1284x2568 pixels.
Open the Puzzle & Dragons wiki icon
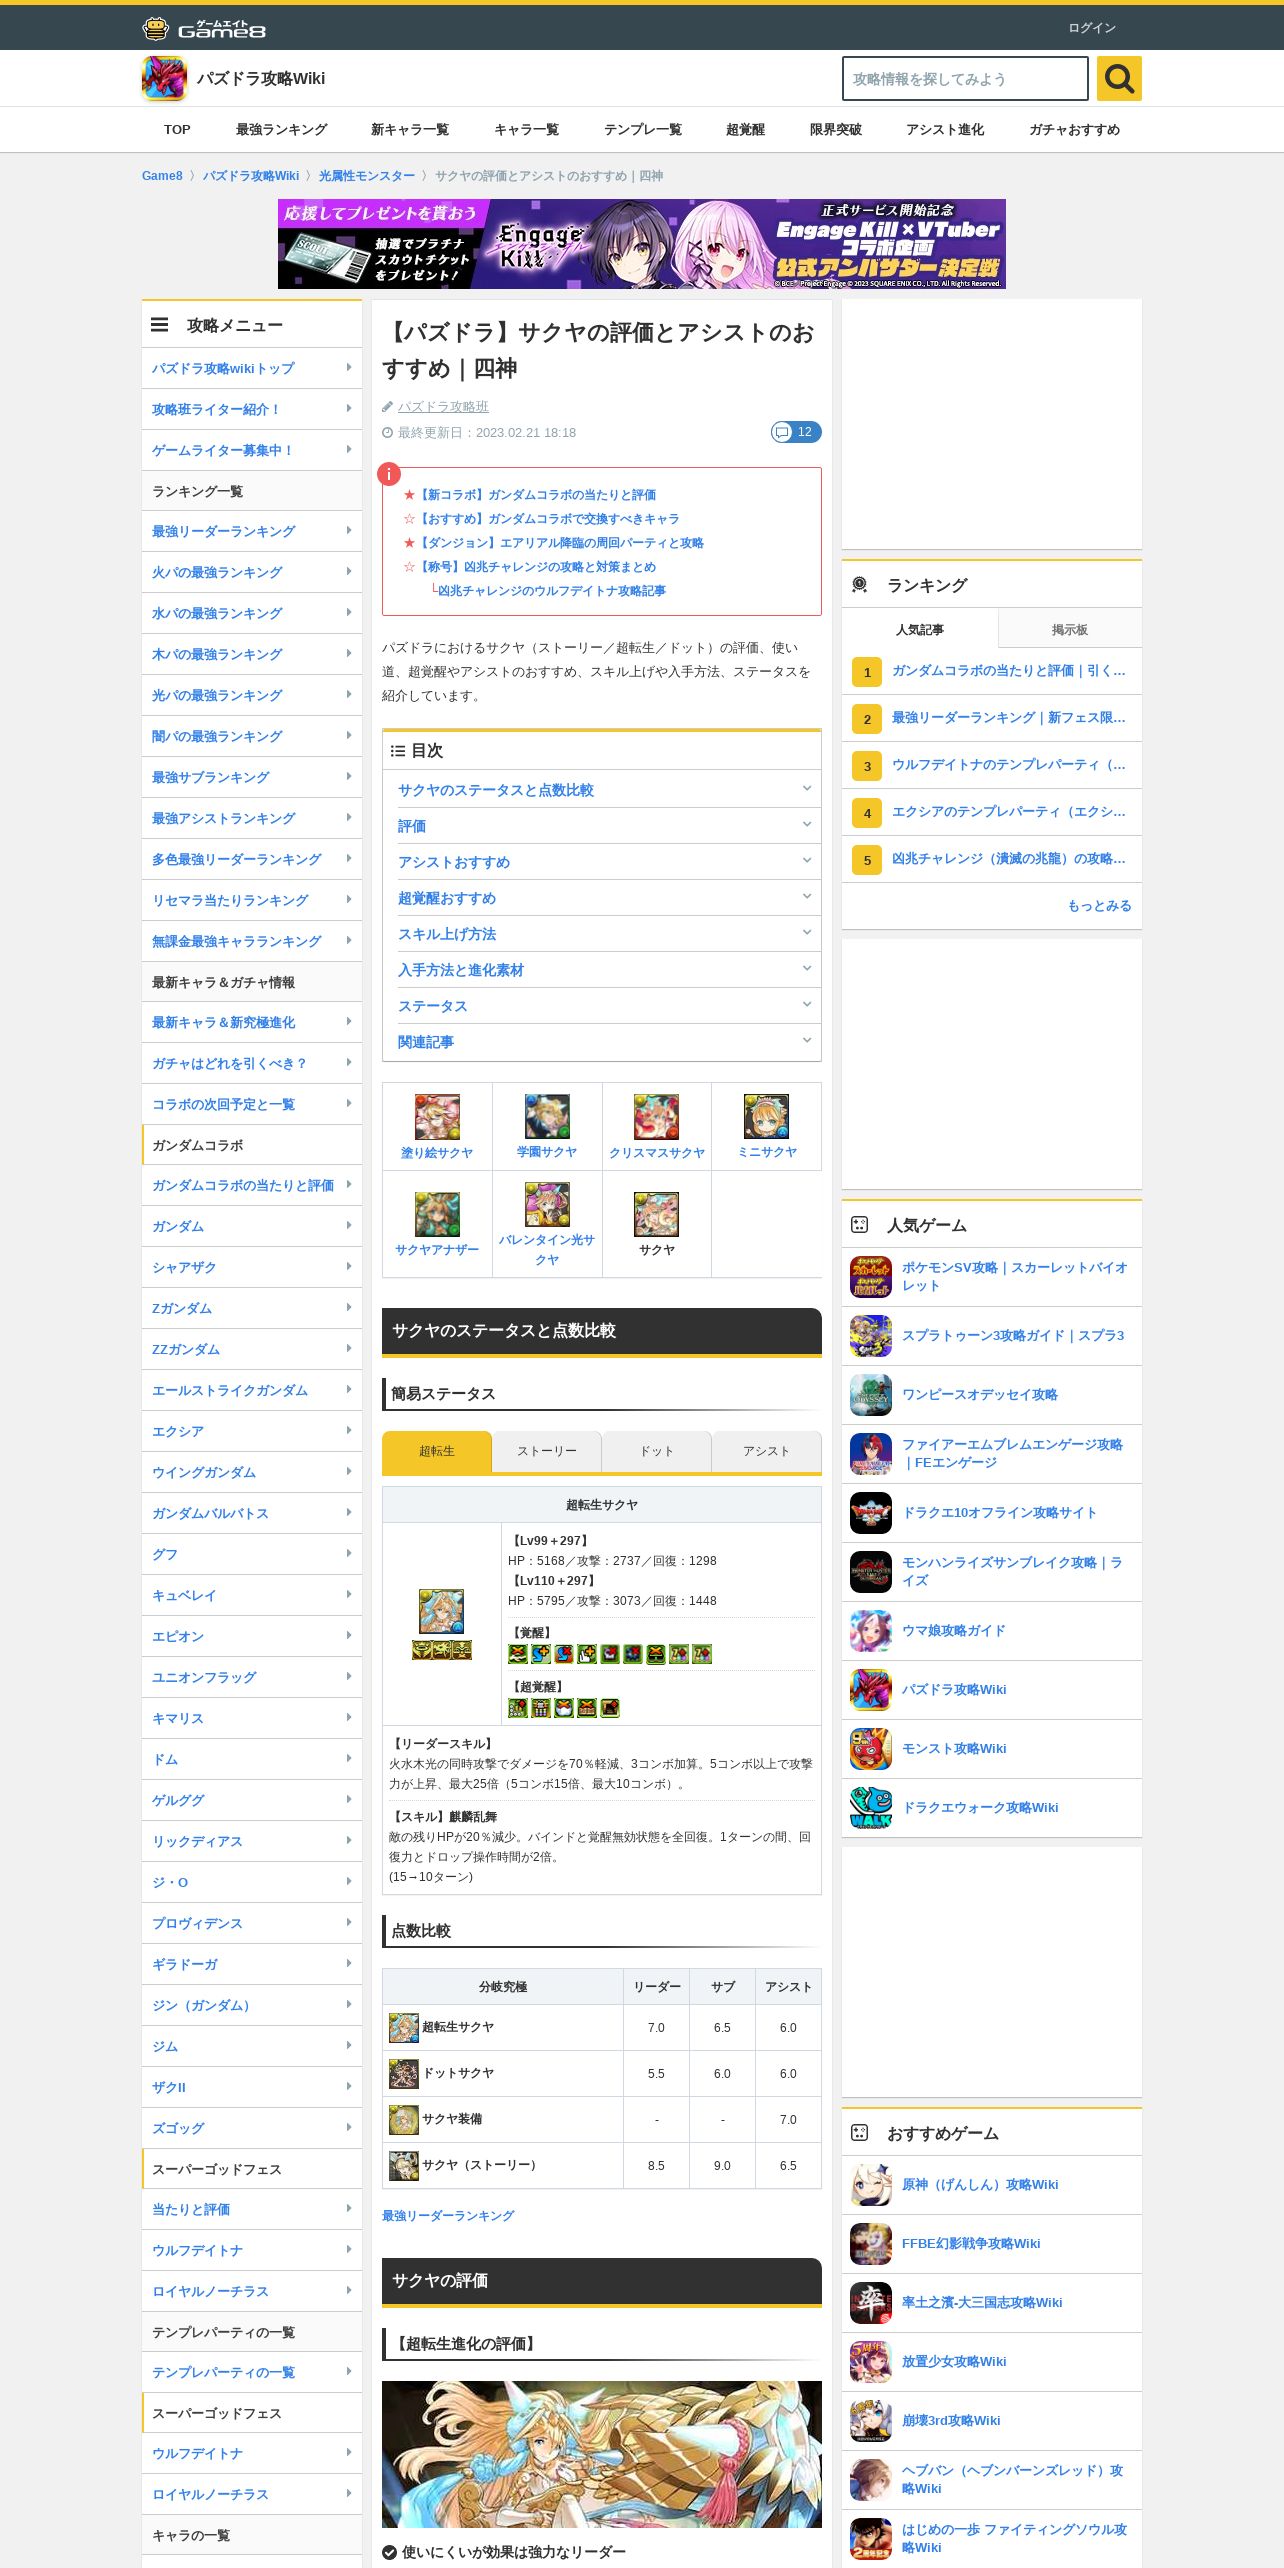coord(164,78)
